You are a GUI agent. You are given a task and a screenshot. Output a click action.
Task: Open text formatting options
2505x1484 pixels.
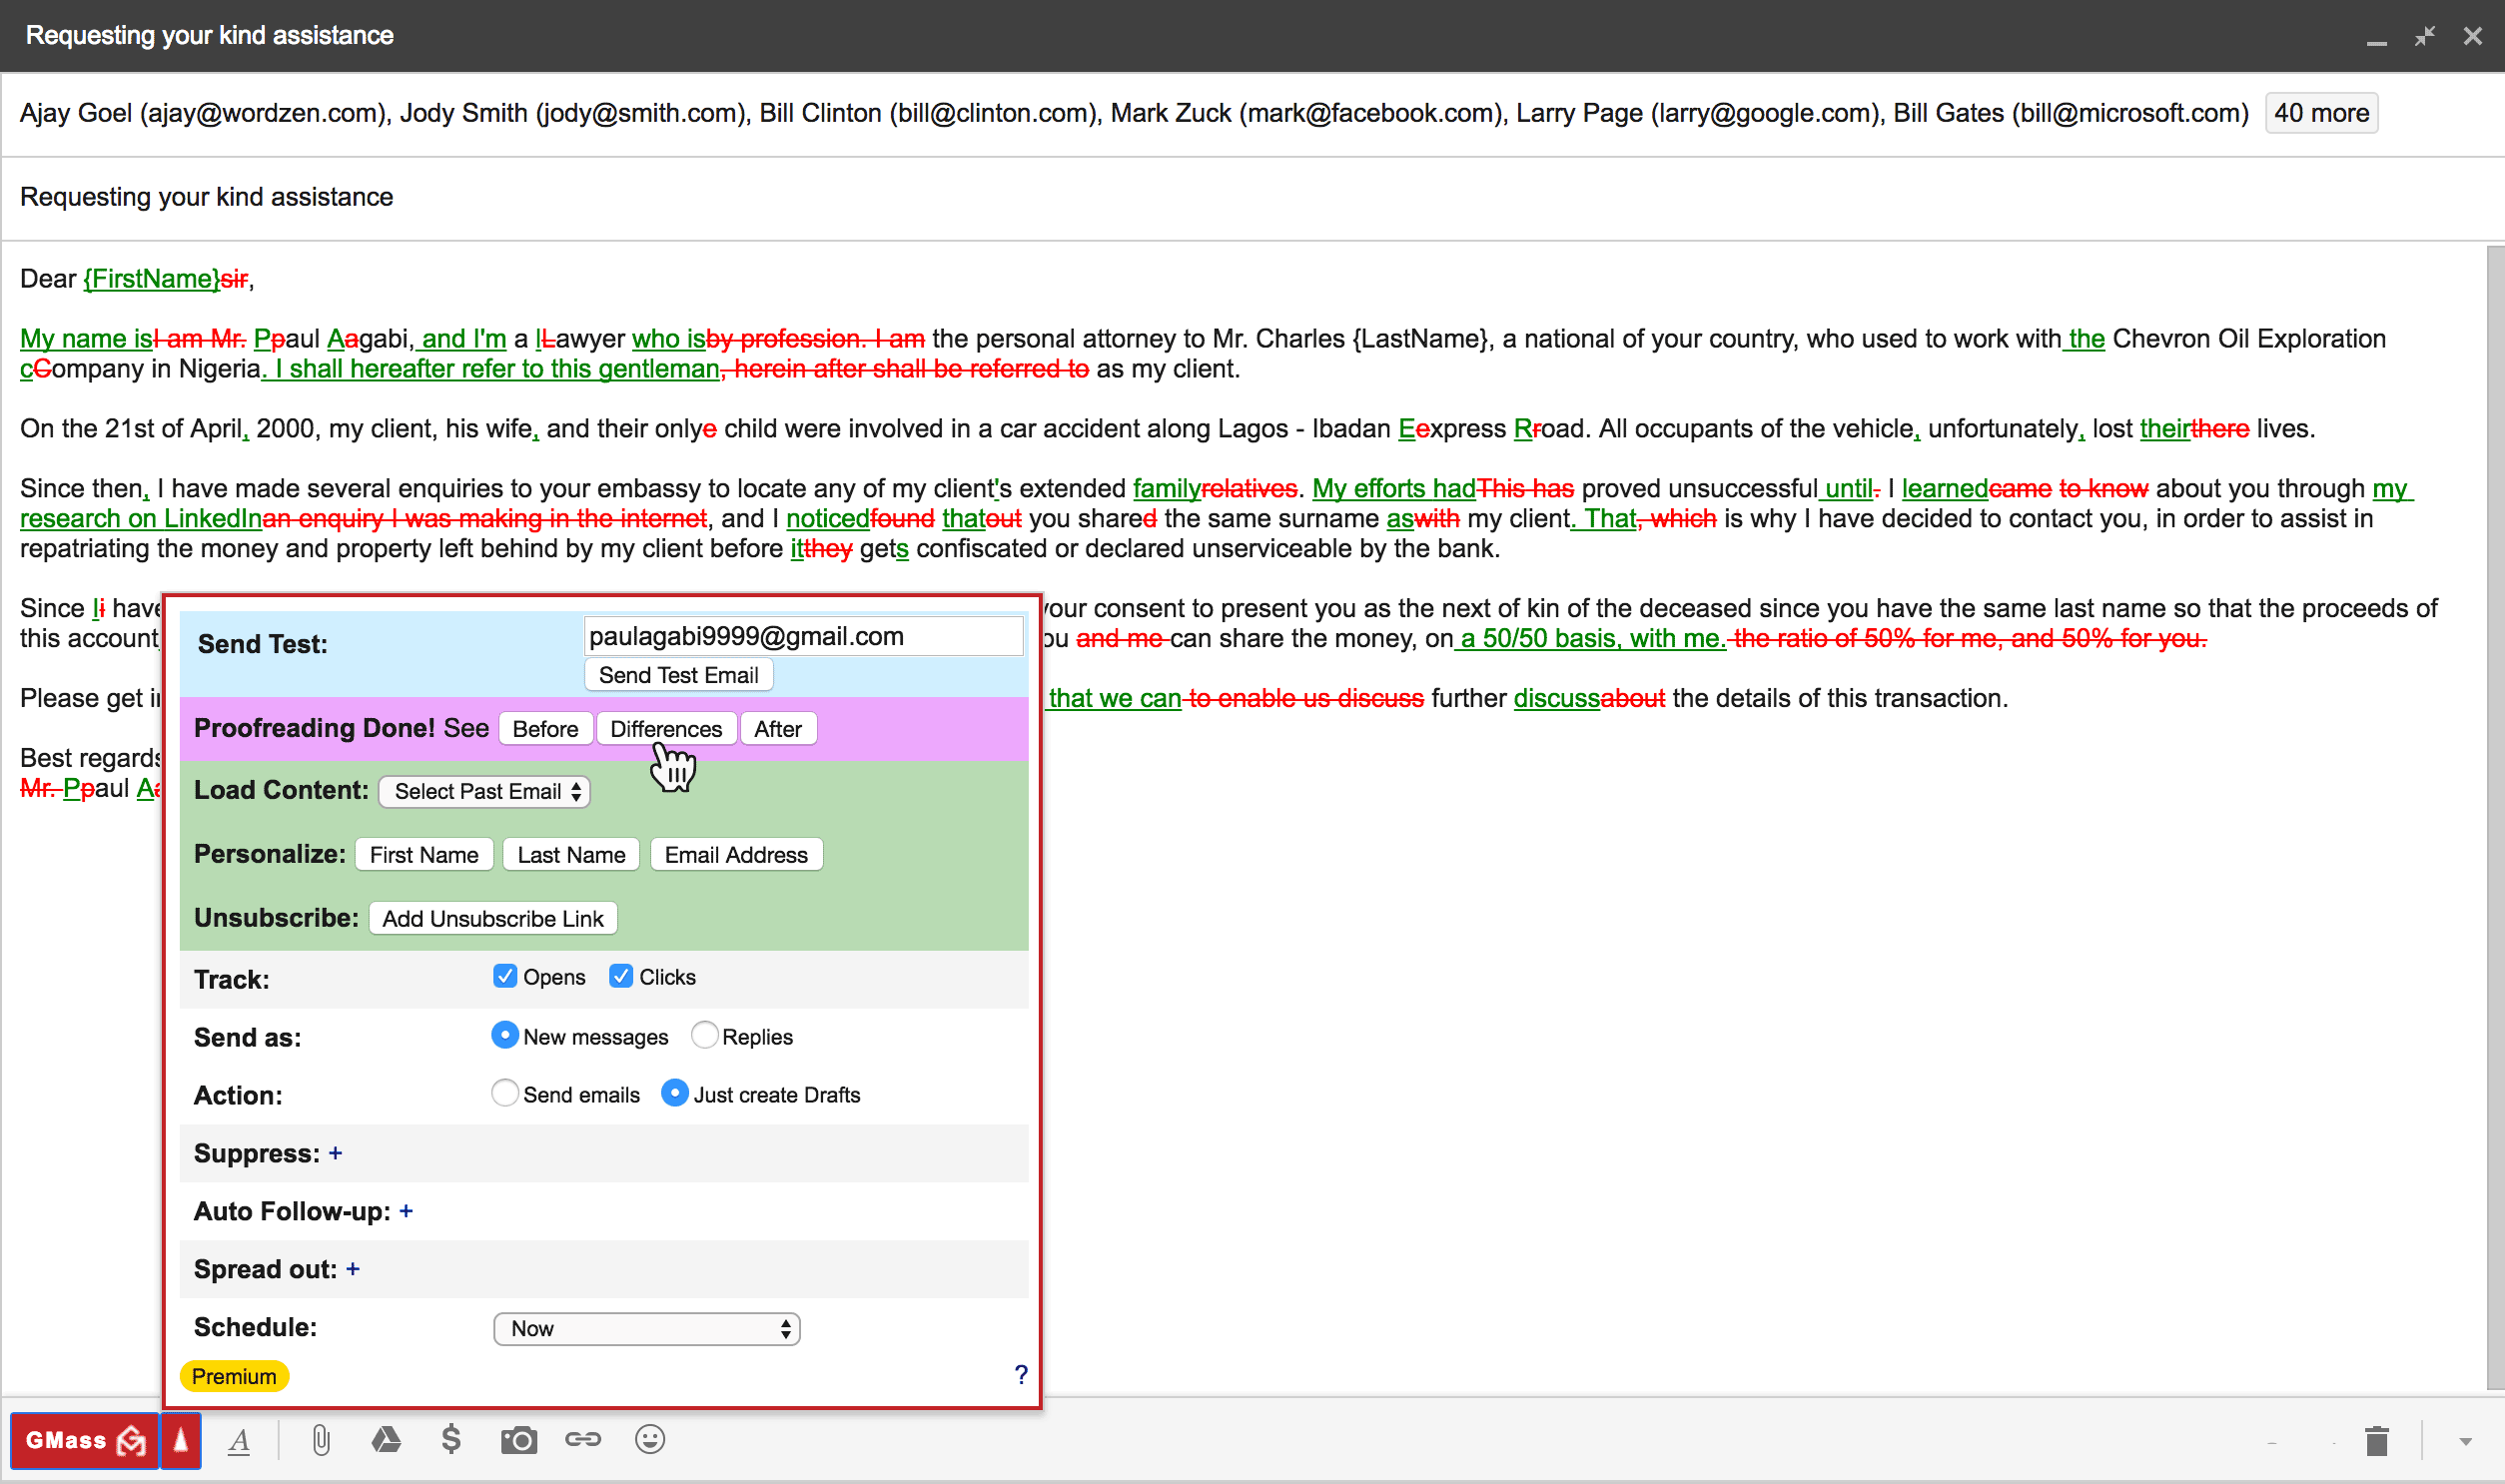point(240,1440)
